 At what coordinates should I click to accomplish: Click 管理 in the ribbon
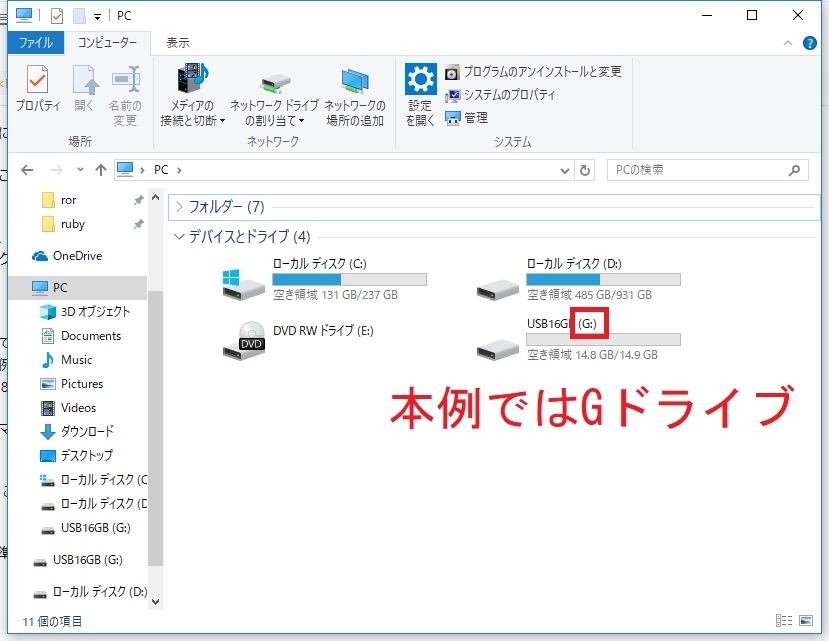466,118
